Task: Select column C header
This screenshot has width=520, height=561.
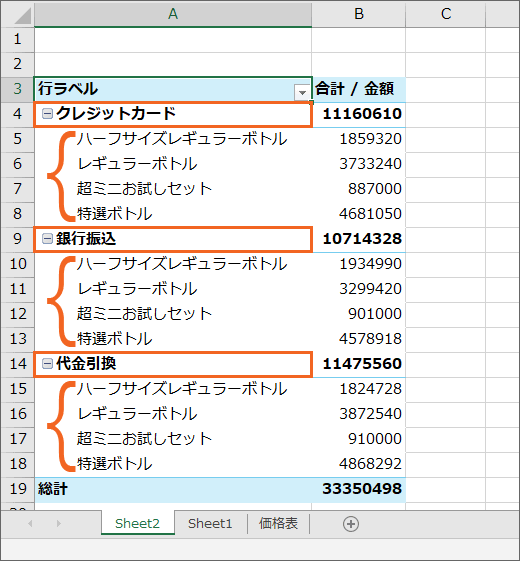Action: (446, 14)
